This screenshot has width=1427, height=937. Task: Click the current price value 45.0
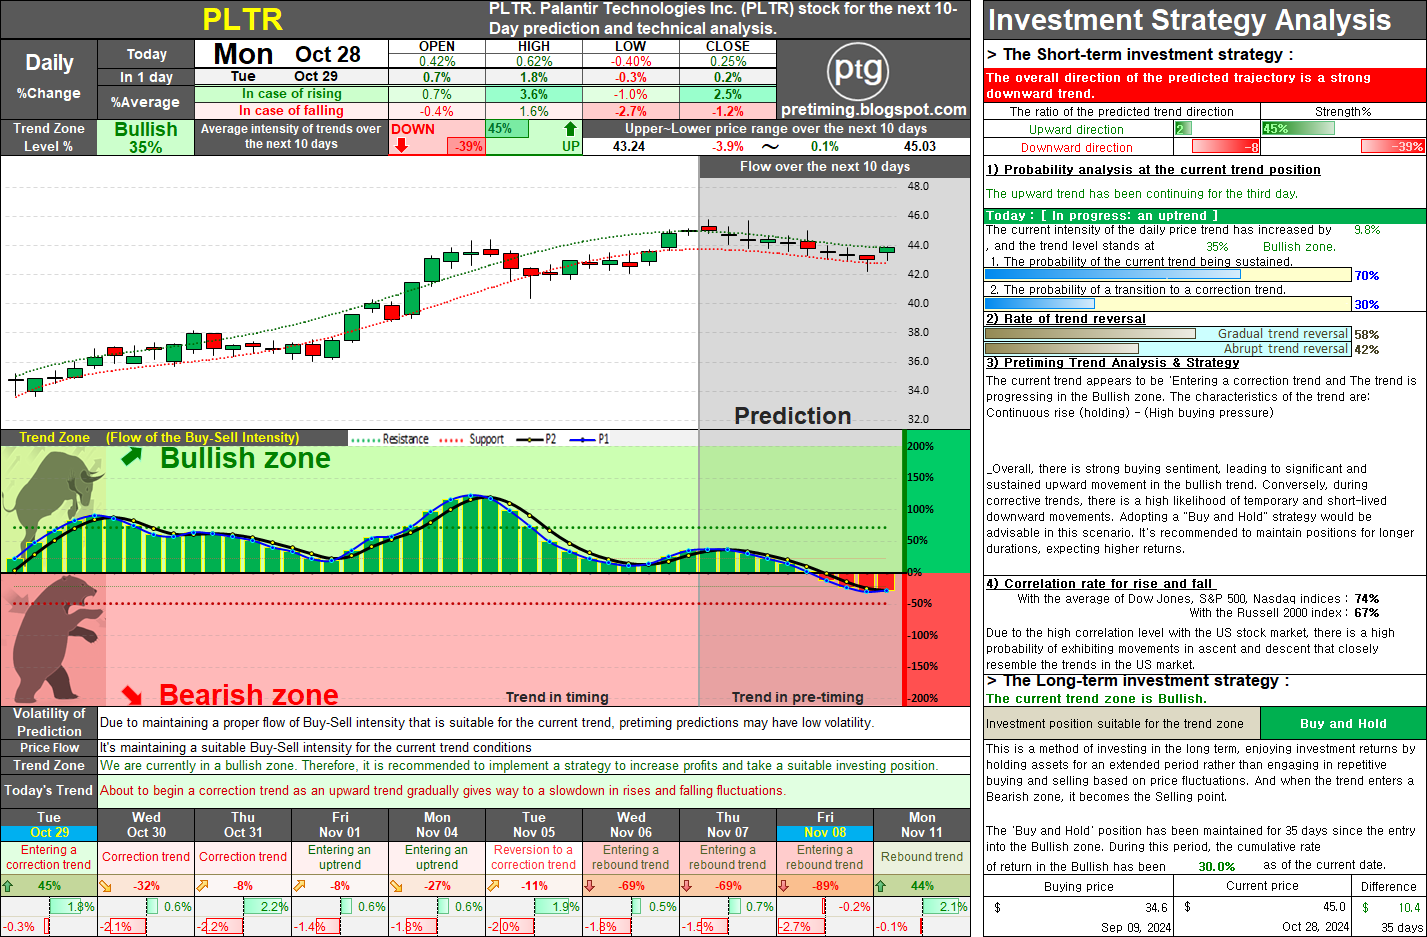pyautogui.click(x=1334, y=907)
